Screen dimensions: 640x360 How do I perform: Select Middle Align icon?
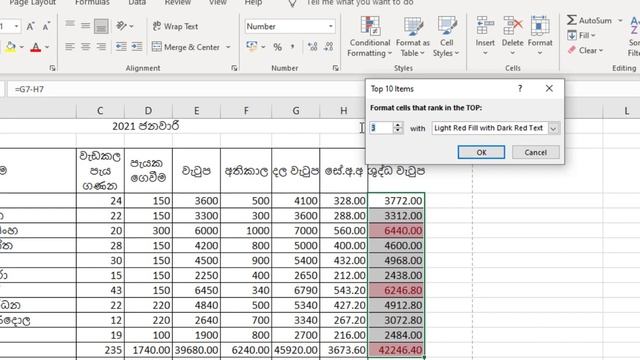(x=85, y=26)
